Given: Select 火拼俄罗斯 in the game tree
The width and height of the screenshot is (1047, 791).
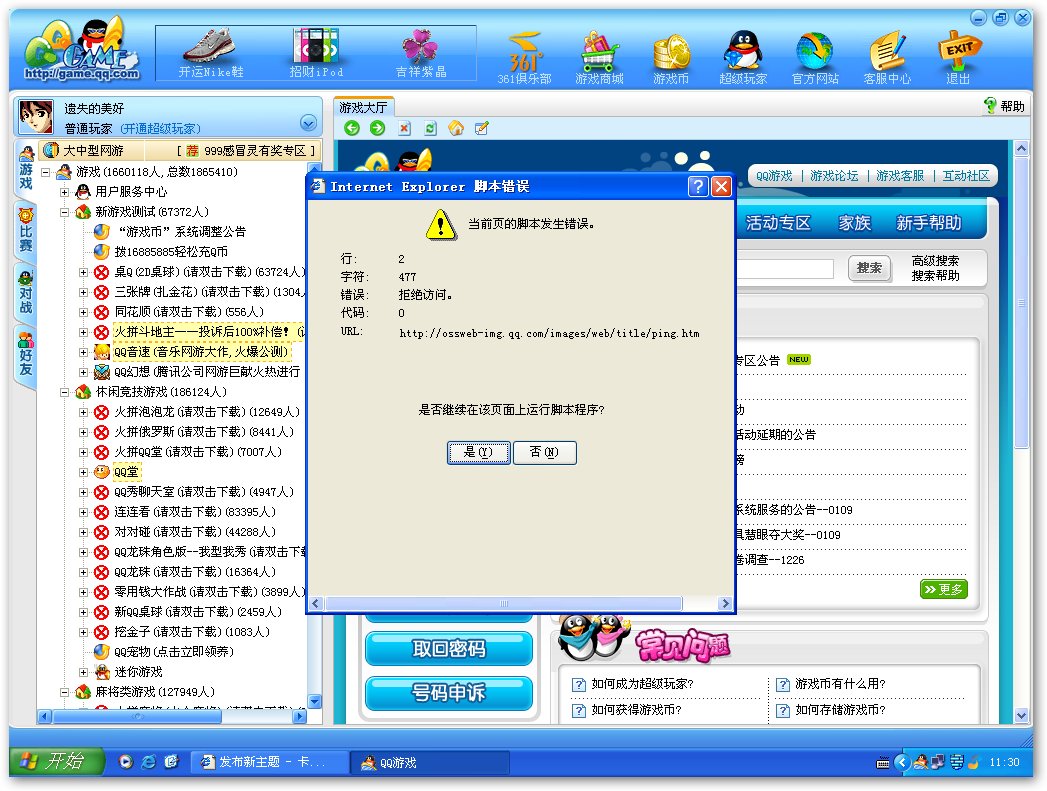Looking at the screenshot, I should [x=204, y=432].
